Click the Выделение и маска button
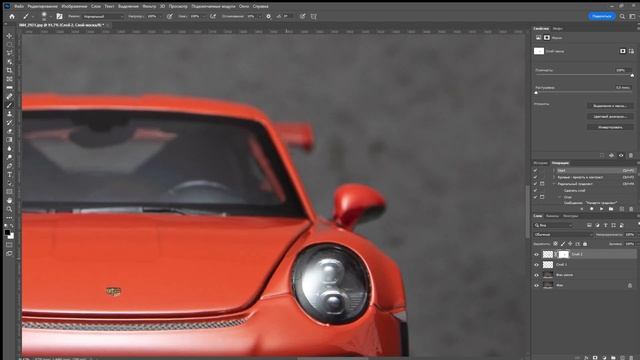 610,106
